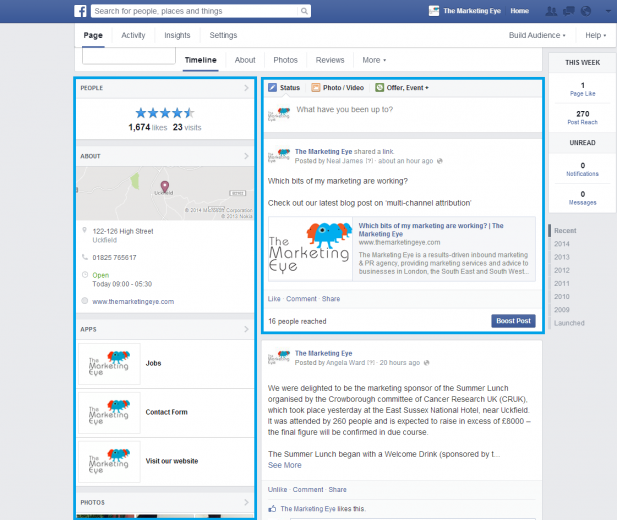617x520 pixels.
Task: Click the Boost Post button
Action: tap(513, 321)
